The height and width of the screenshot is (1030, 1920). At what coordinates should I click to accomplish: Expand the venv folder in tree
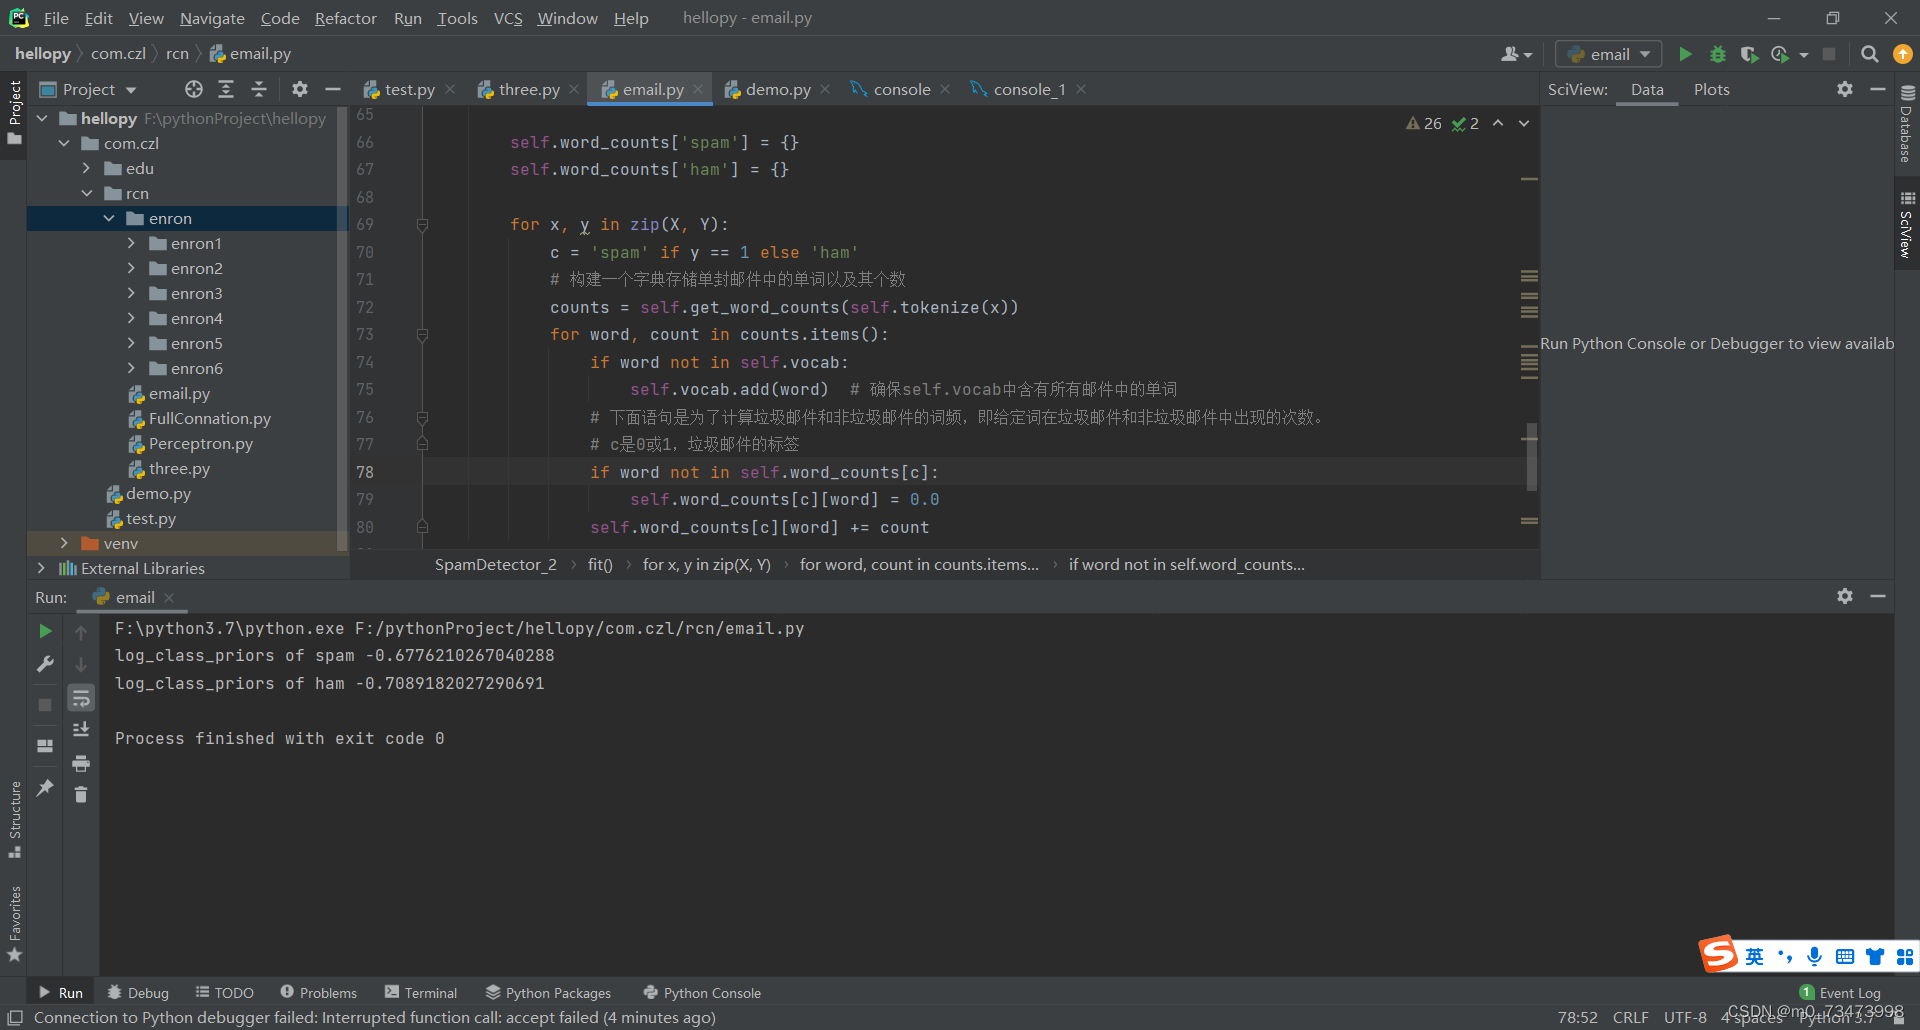(x=64, y=543)
